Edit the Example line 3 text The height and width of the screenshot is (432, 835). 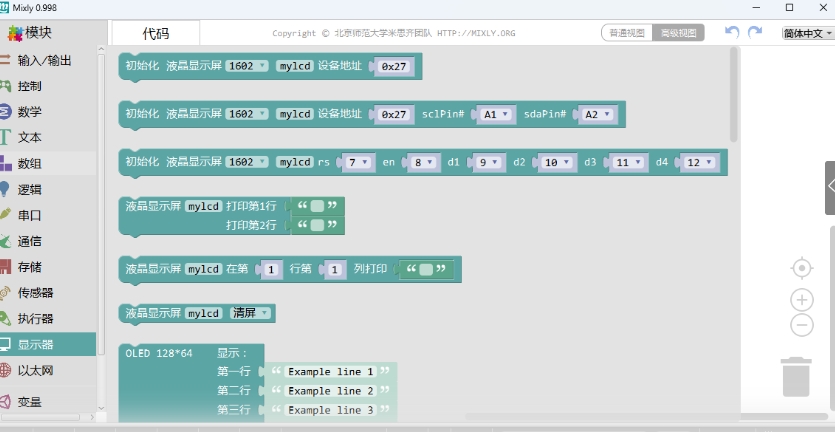click(x=330, y=410)
